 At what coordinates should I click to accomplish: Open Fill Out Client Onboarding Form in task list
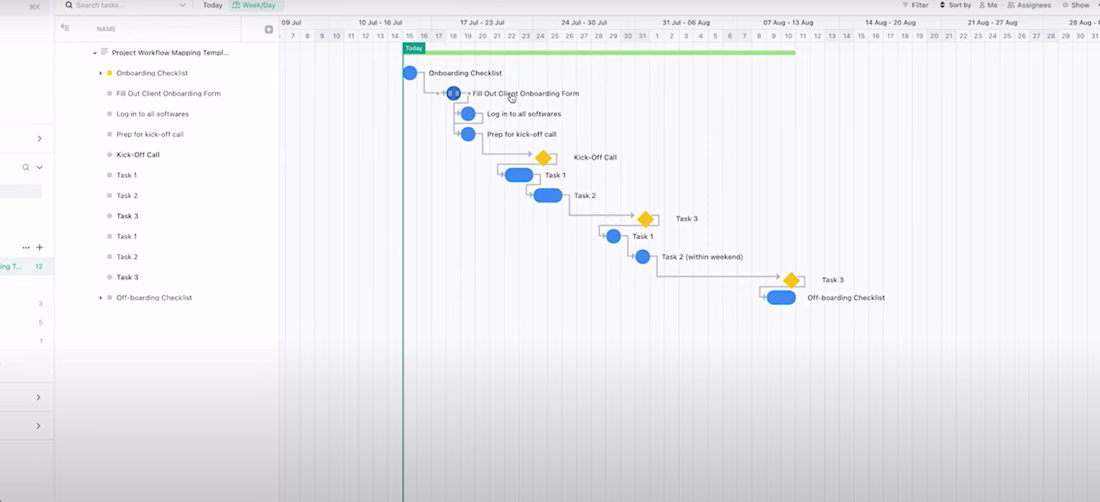point(168,93)
